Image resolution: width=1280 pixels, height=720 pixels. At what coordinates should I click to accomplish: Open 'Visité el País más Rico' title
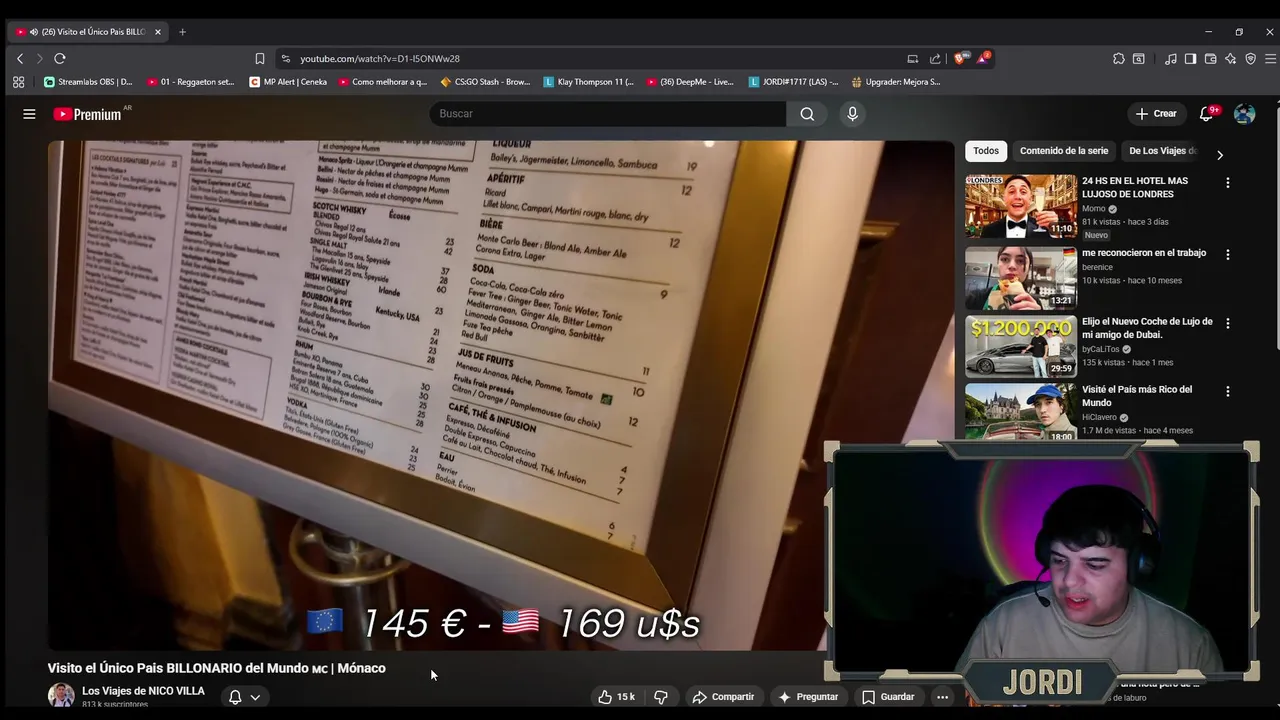1137,396
